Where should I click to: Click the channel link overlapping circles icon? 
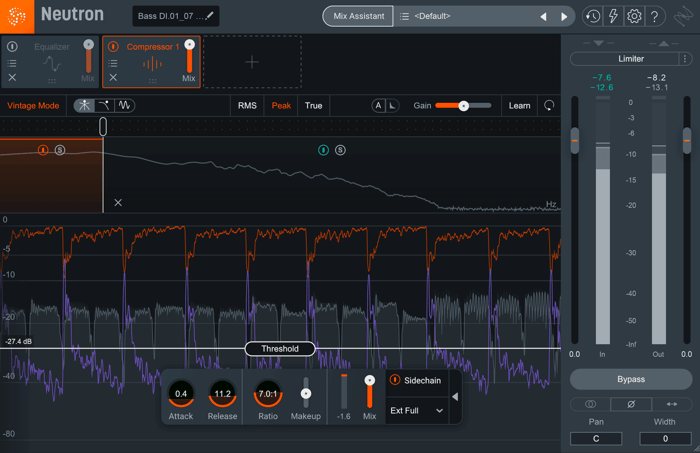point(590,404)
